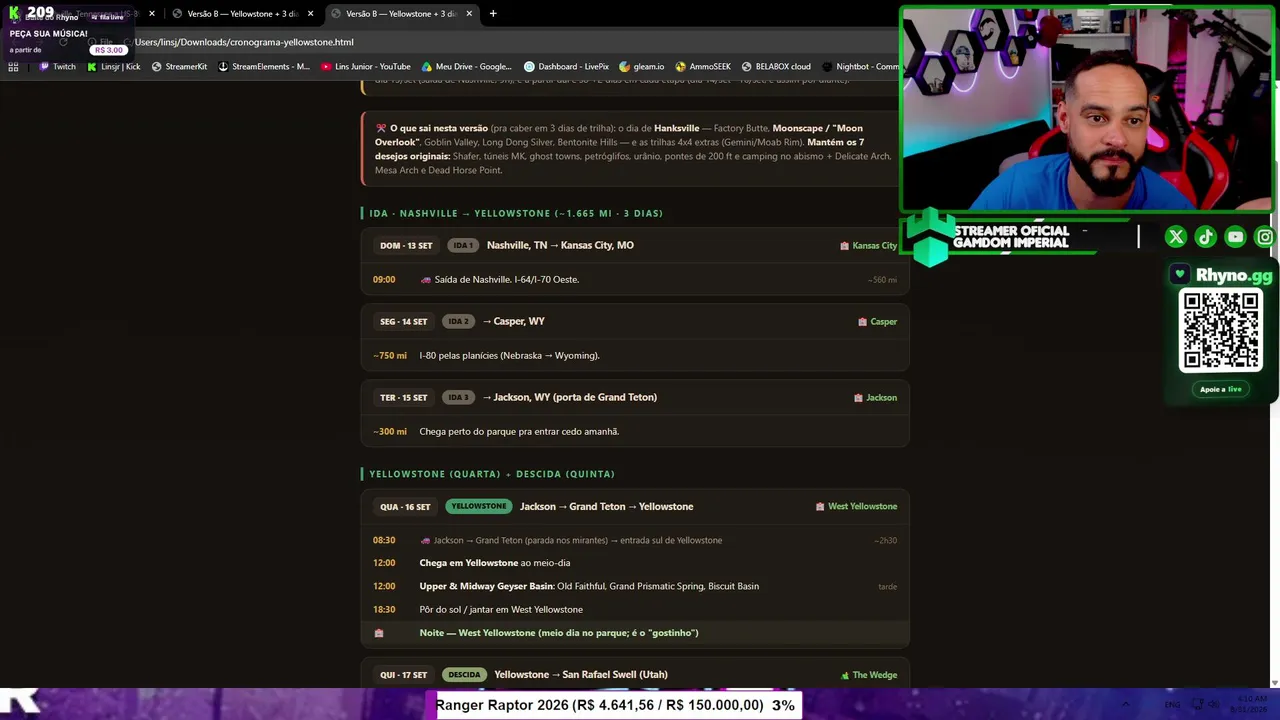
Task: Click the SEG - 14 SET date label
Action: tap(403, 322)
